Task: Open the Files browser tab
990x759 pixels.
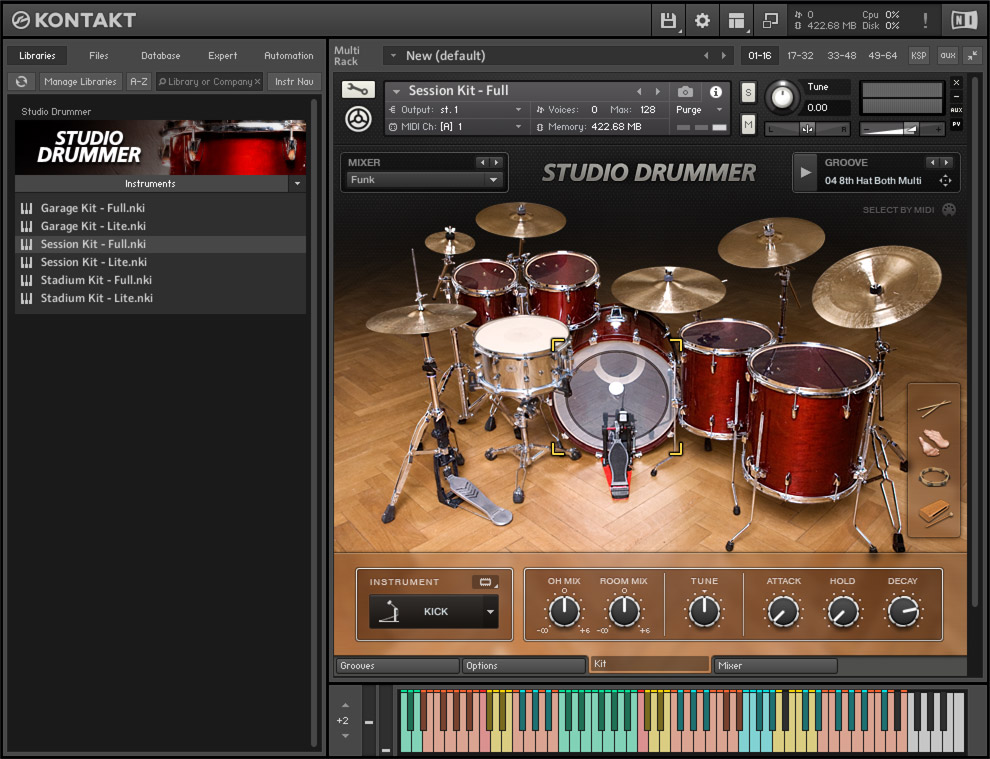Action: [x=99, y=56]
